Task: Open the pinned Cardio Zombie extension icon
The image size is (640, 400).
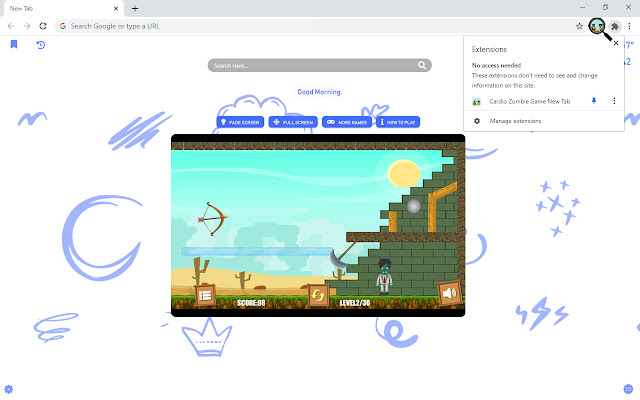Action: point(596,26)
